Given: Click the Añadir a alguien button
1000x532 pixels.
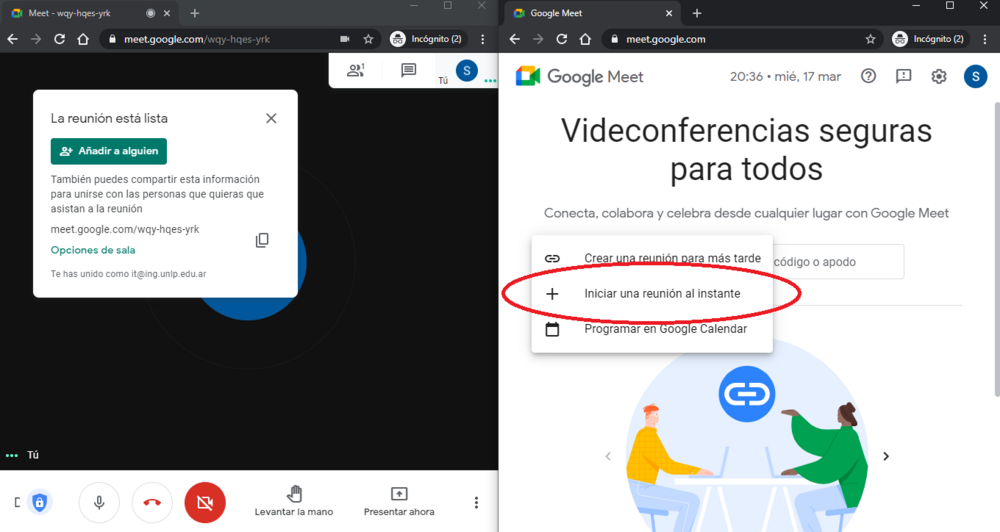Looking at the screenshot, I should tap(109, 151).
